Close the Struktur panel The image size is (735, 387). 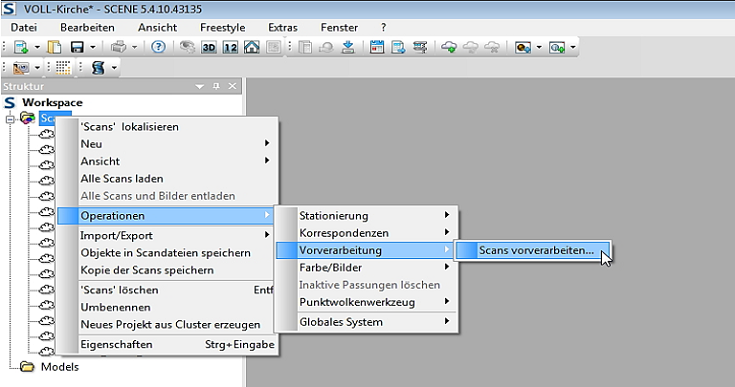click(232, 86)
